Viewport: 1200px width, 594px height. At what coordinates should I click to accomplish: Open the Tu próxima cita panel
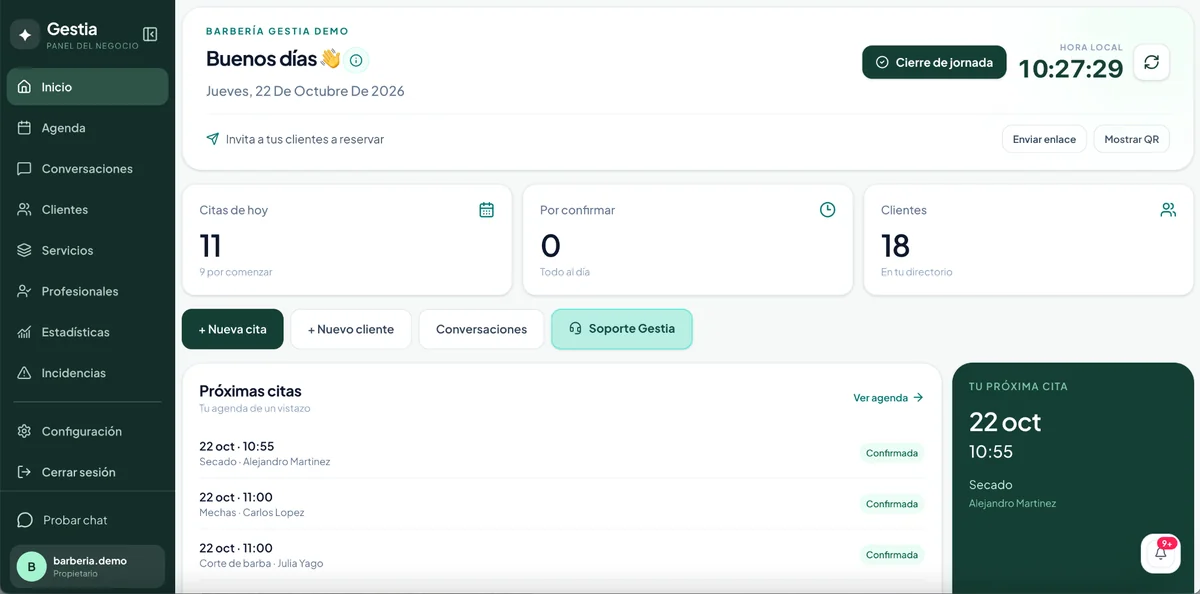tap(1073, 478)
